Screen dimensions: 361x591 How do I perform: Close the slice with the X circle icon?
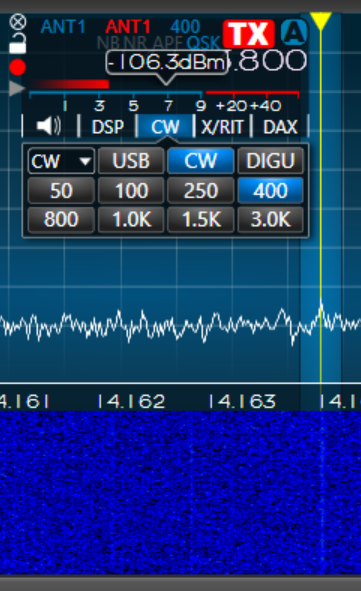(x=18, y=21)
